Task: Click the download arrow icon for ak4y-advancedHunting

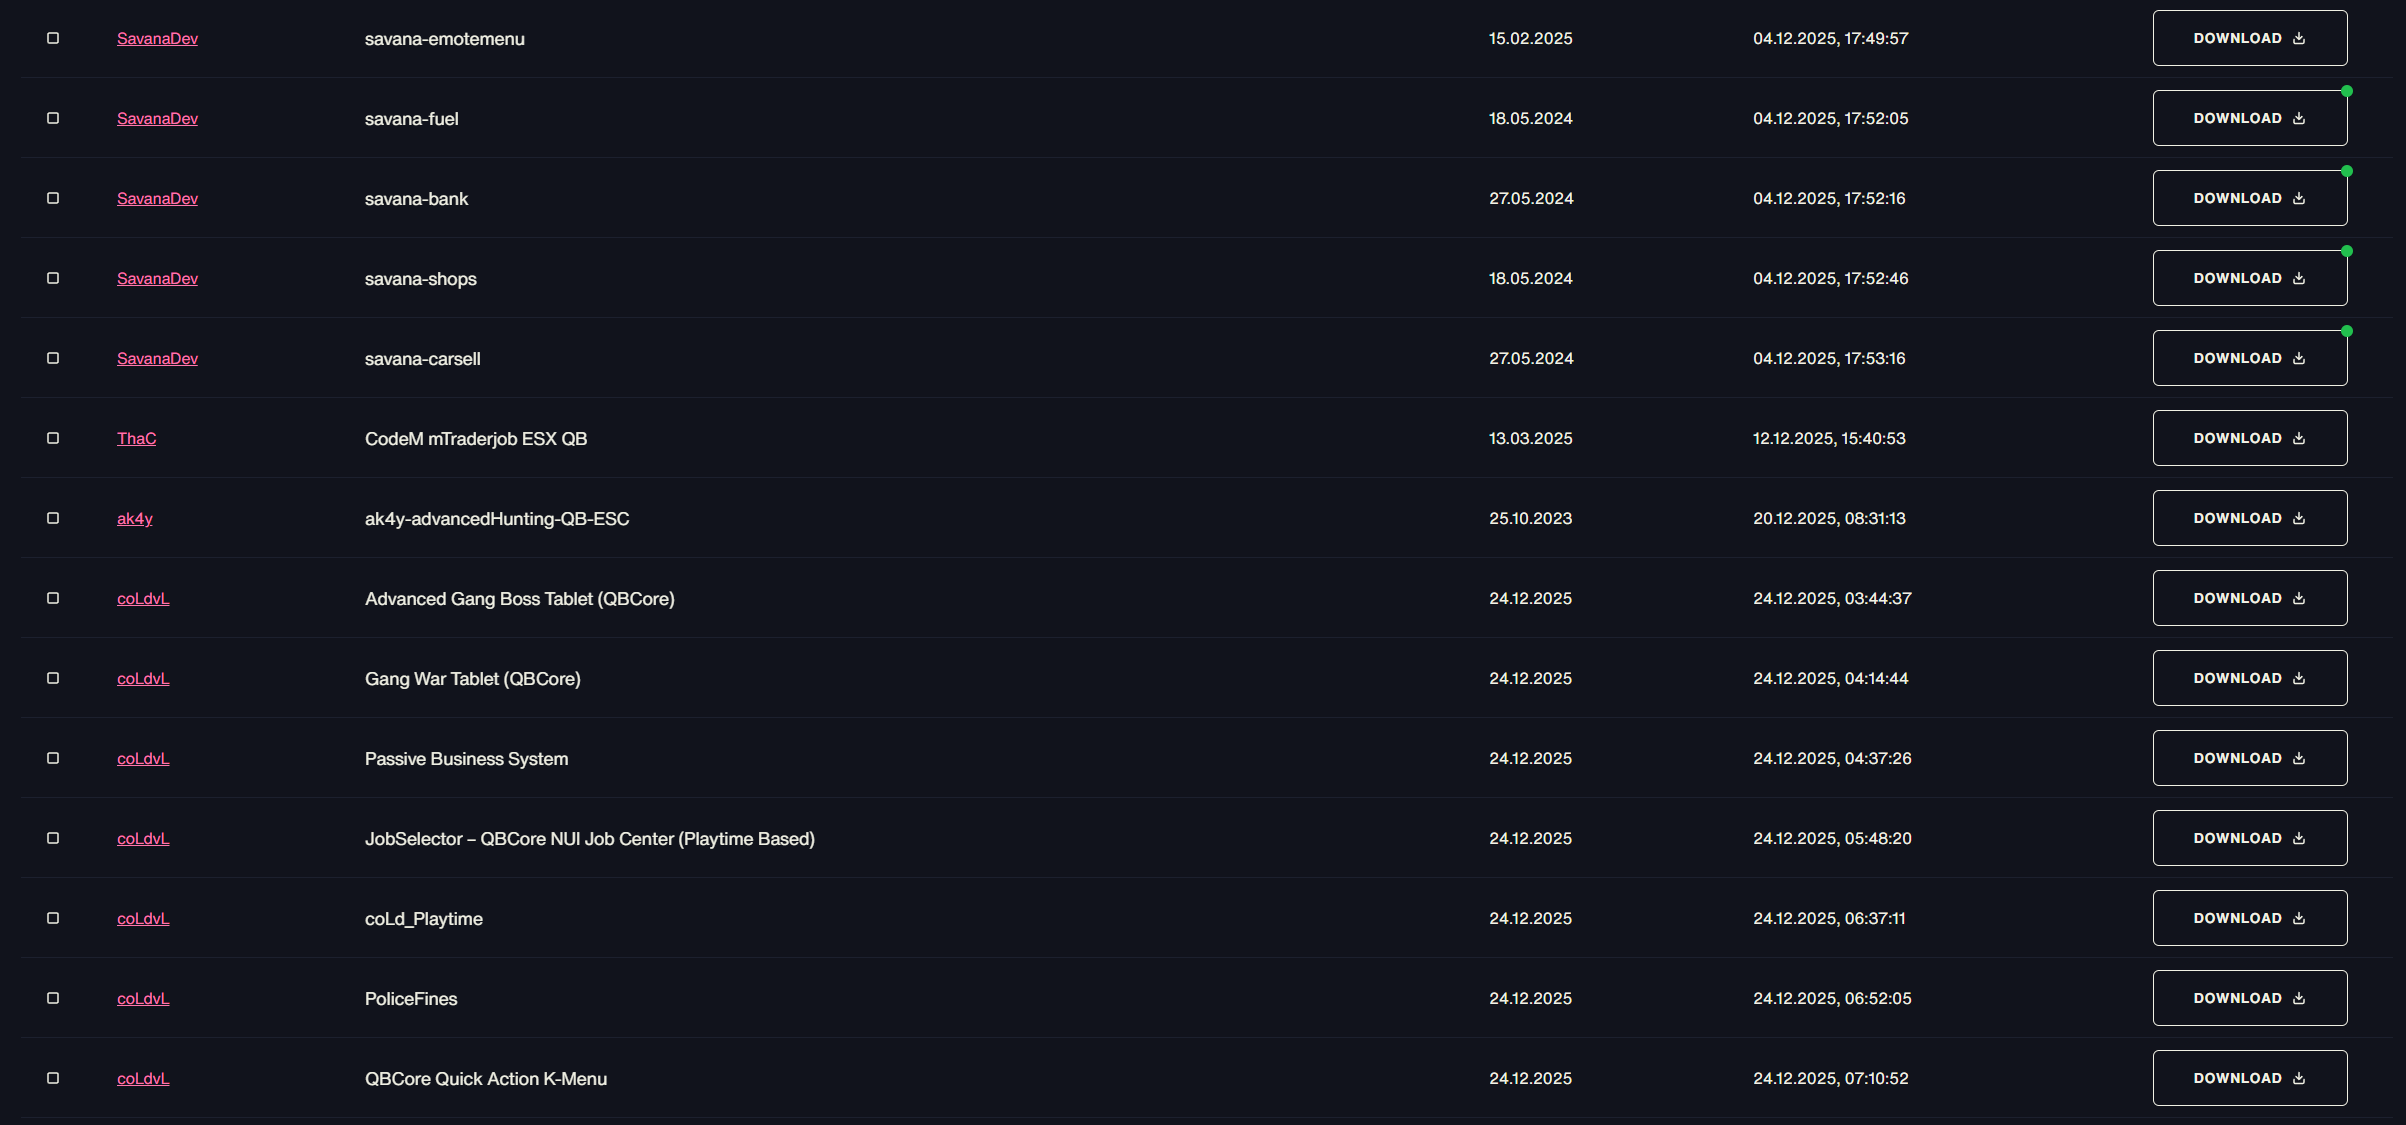Action: (x=2299, y=518)
